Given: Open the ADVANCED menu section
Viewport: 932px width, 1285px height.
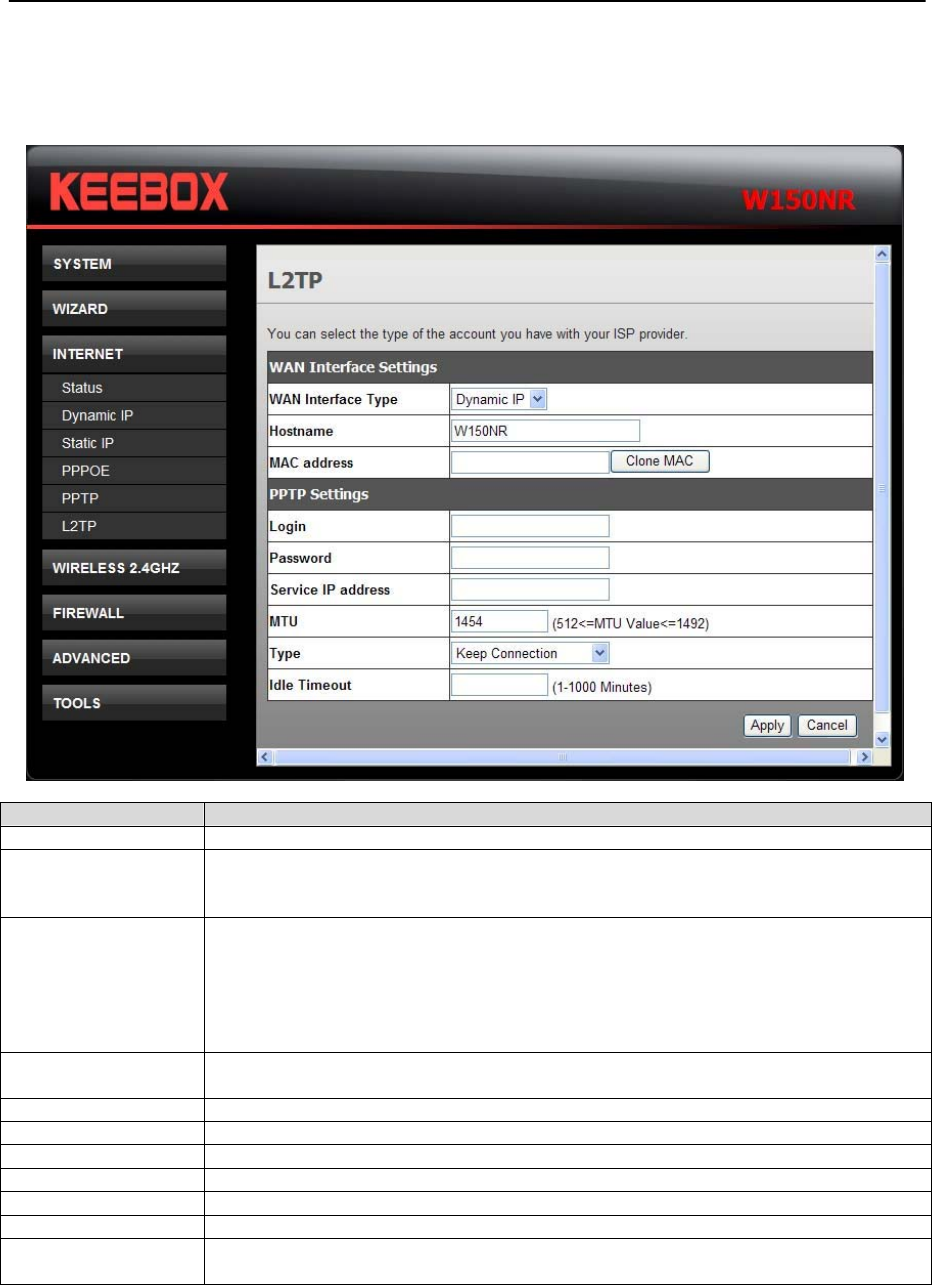Looking at the screenshot, I should pyautogui.click(x=135, y=658).
